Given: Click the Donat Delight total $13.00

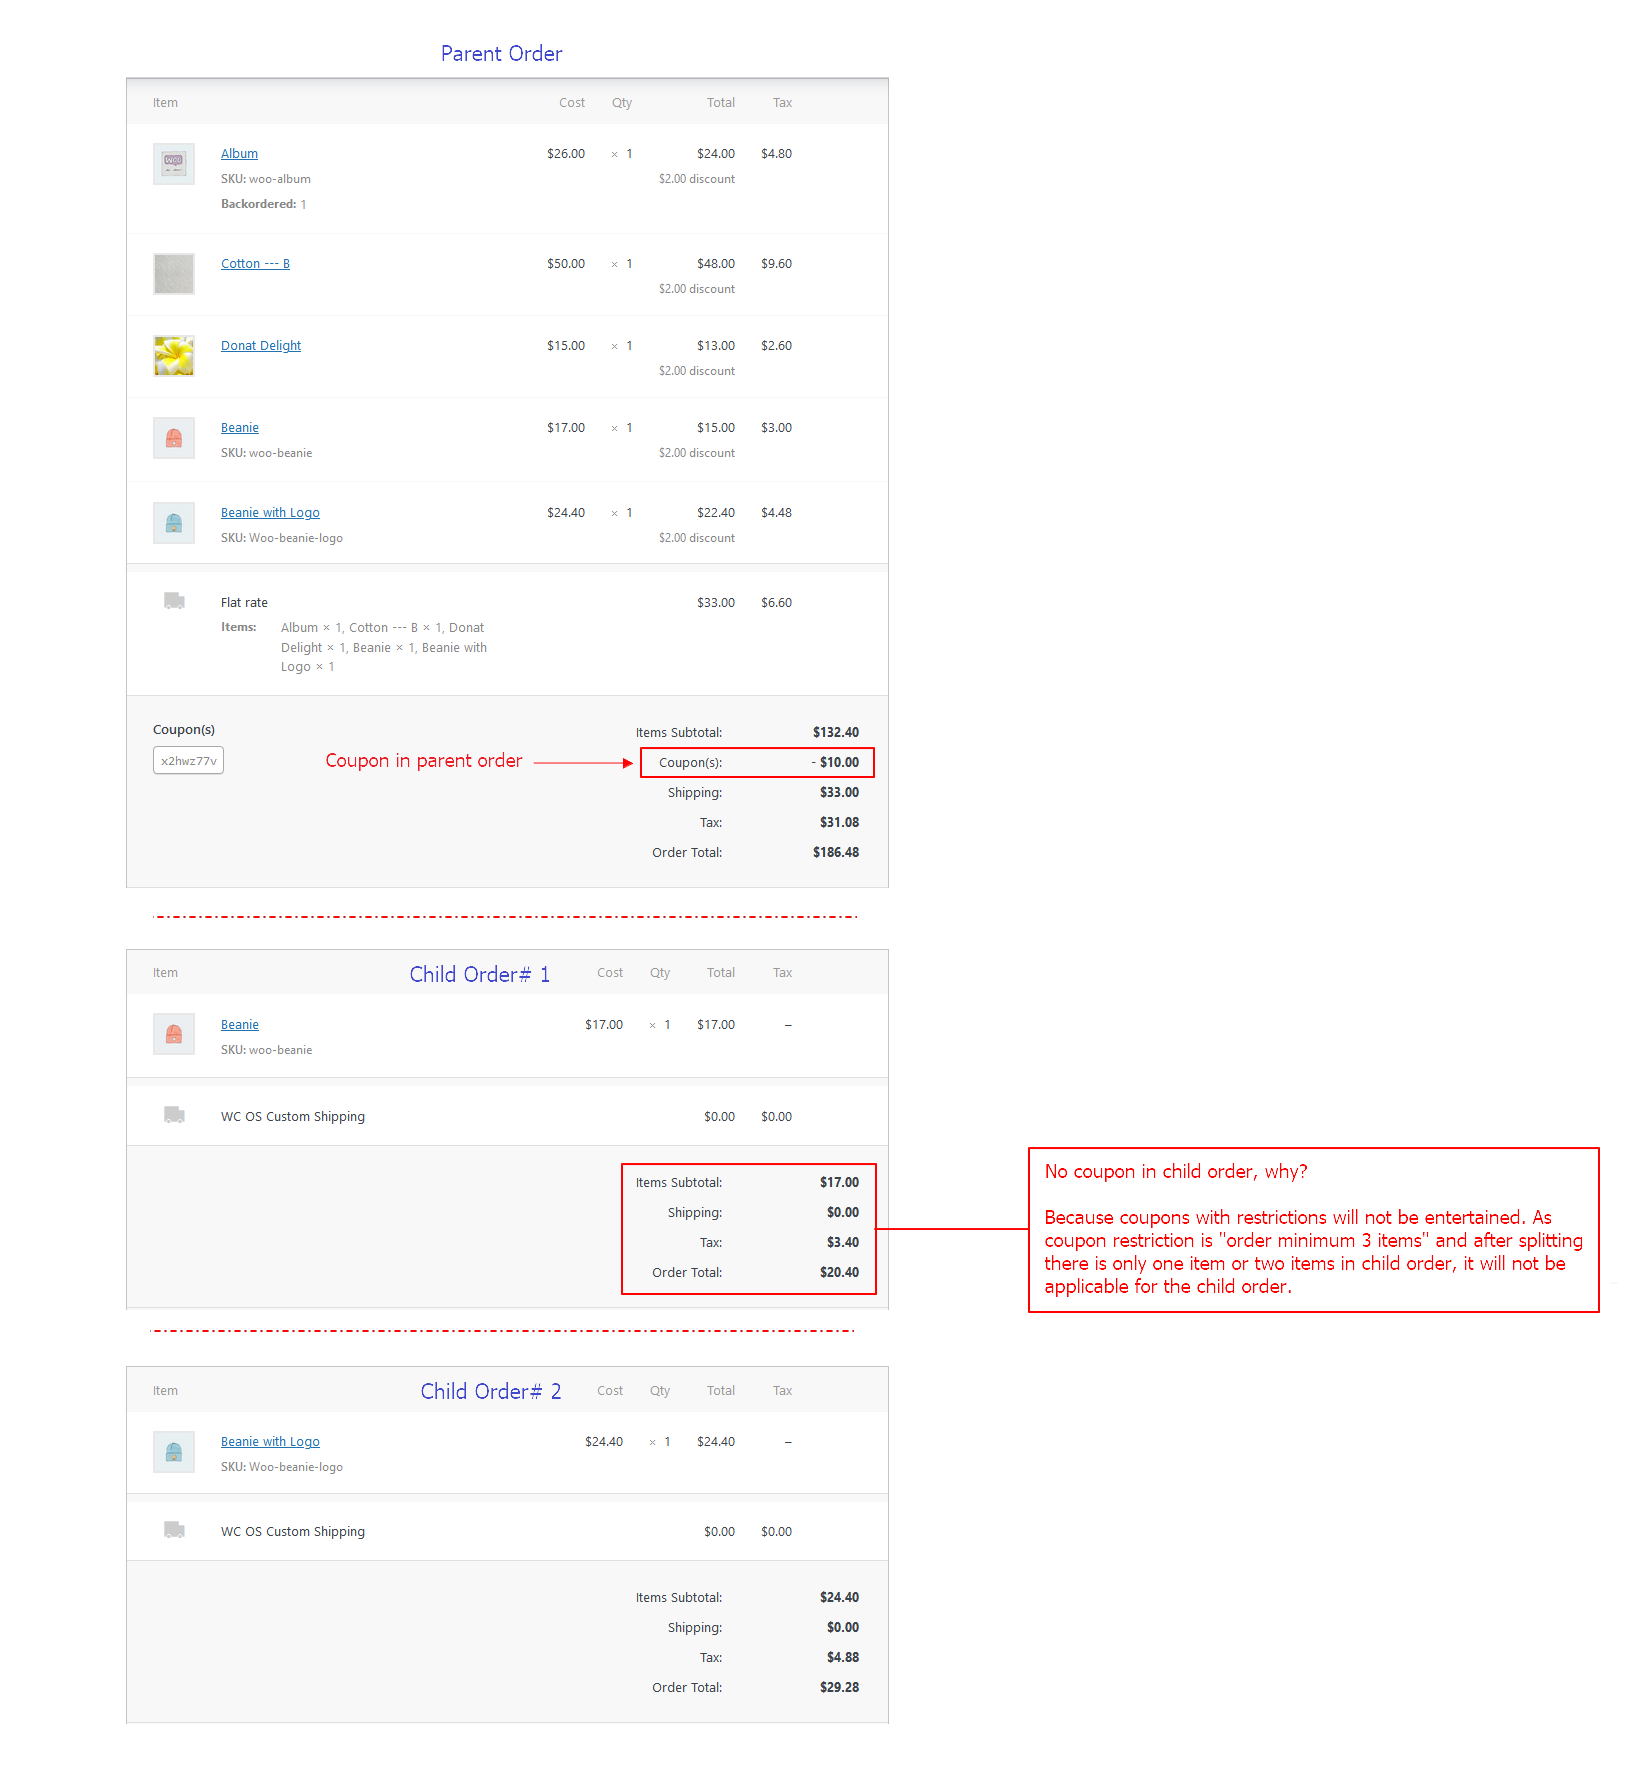Looking at the screenshot, I should pos(716,346).
